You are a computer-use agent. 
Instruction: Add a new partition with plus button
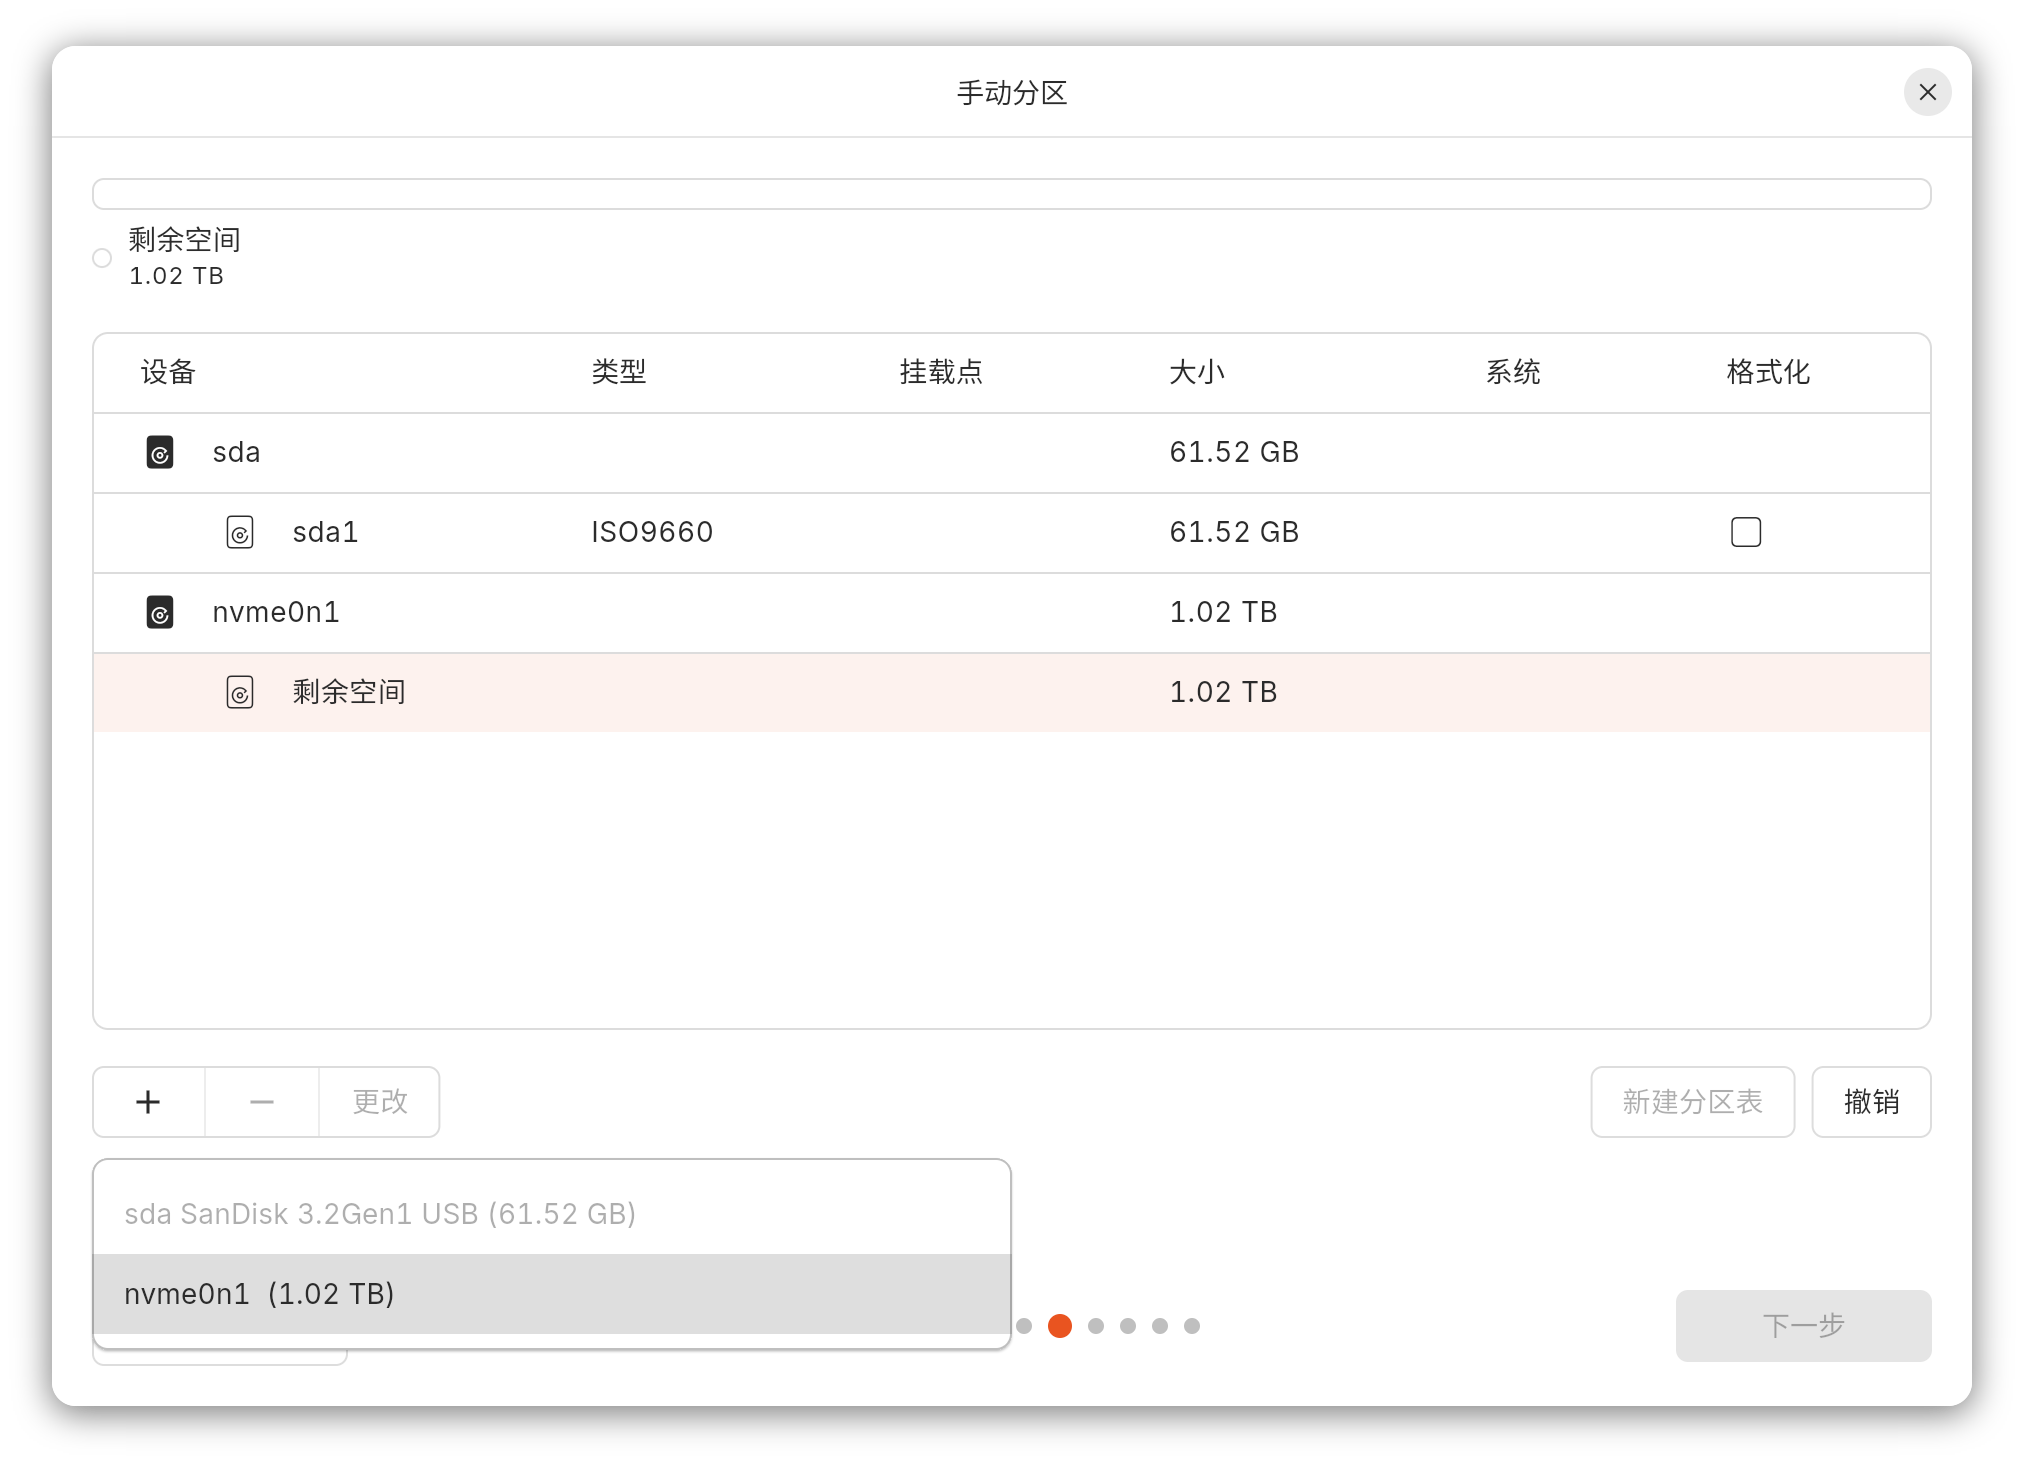[x=149, y=1102]
